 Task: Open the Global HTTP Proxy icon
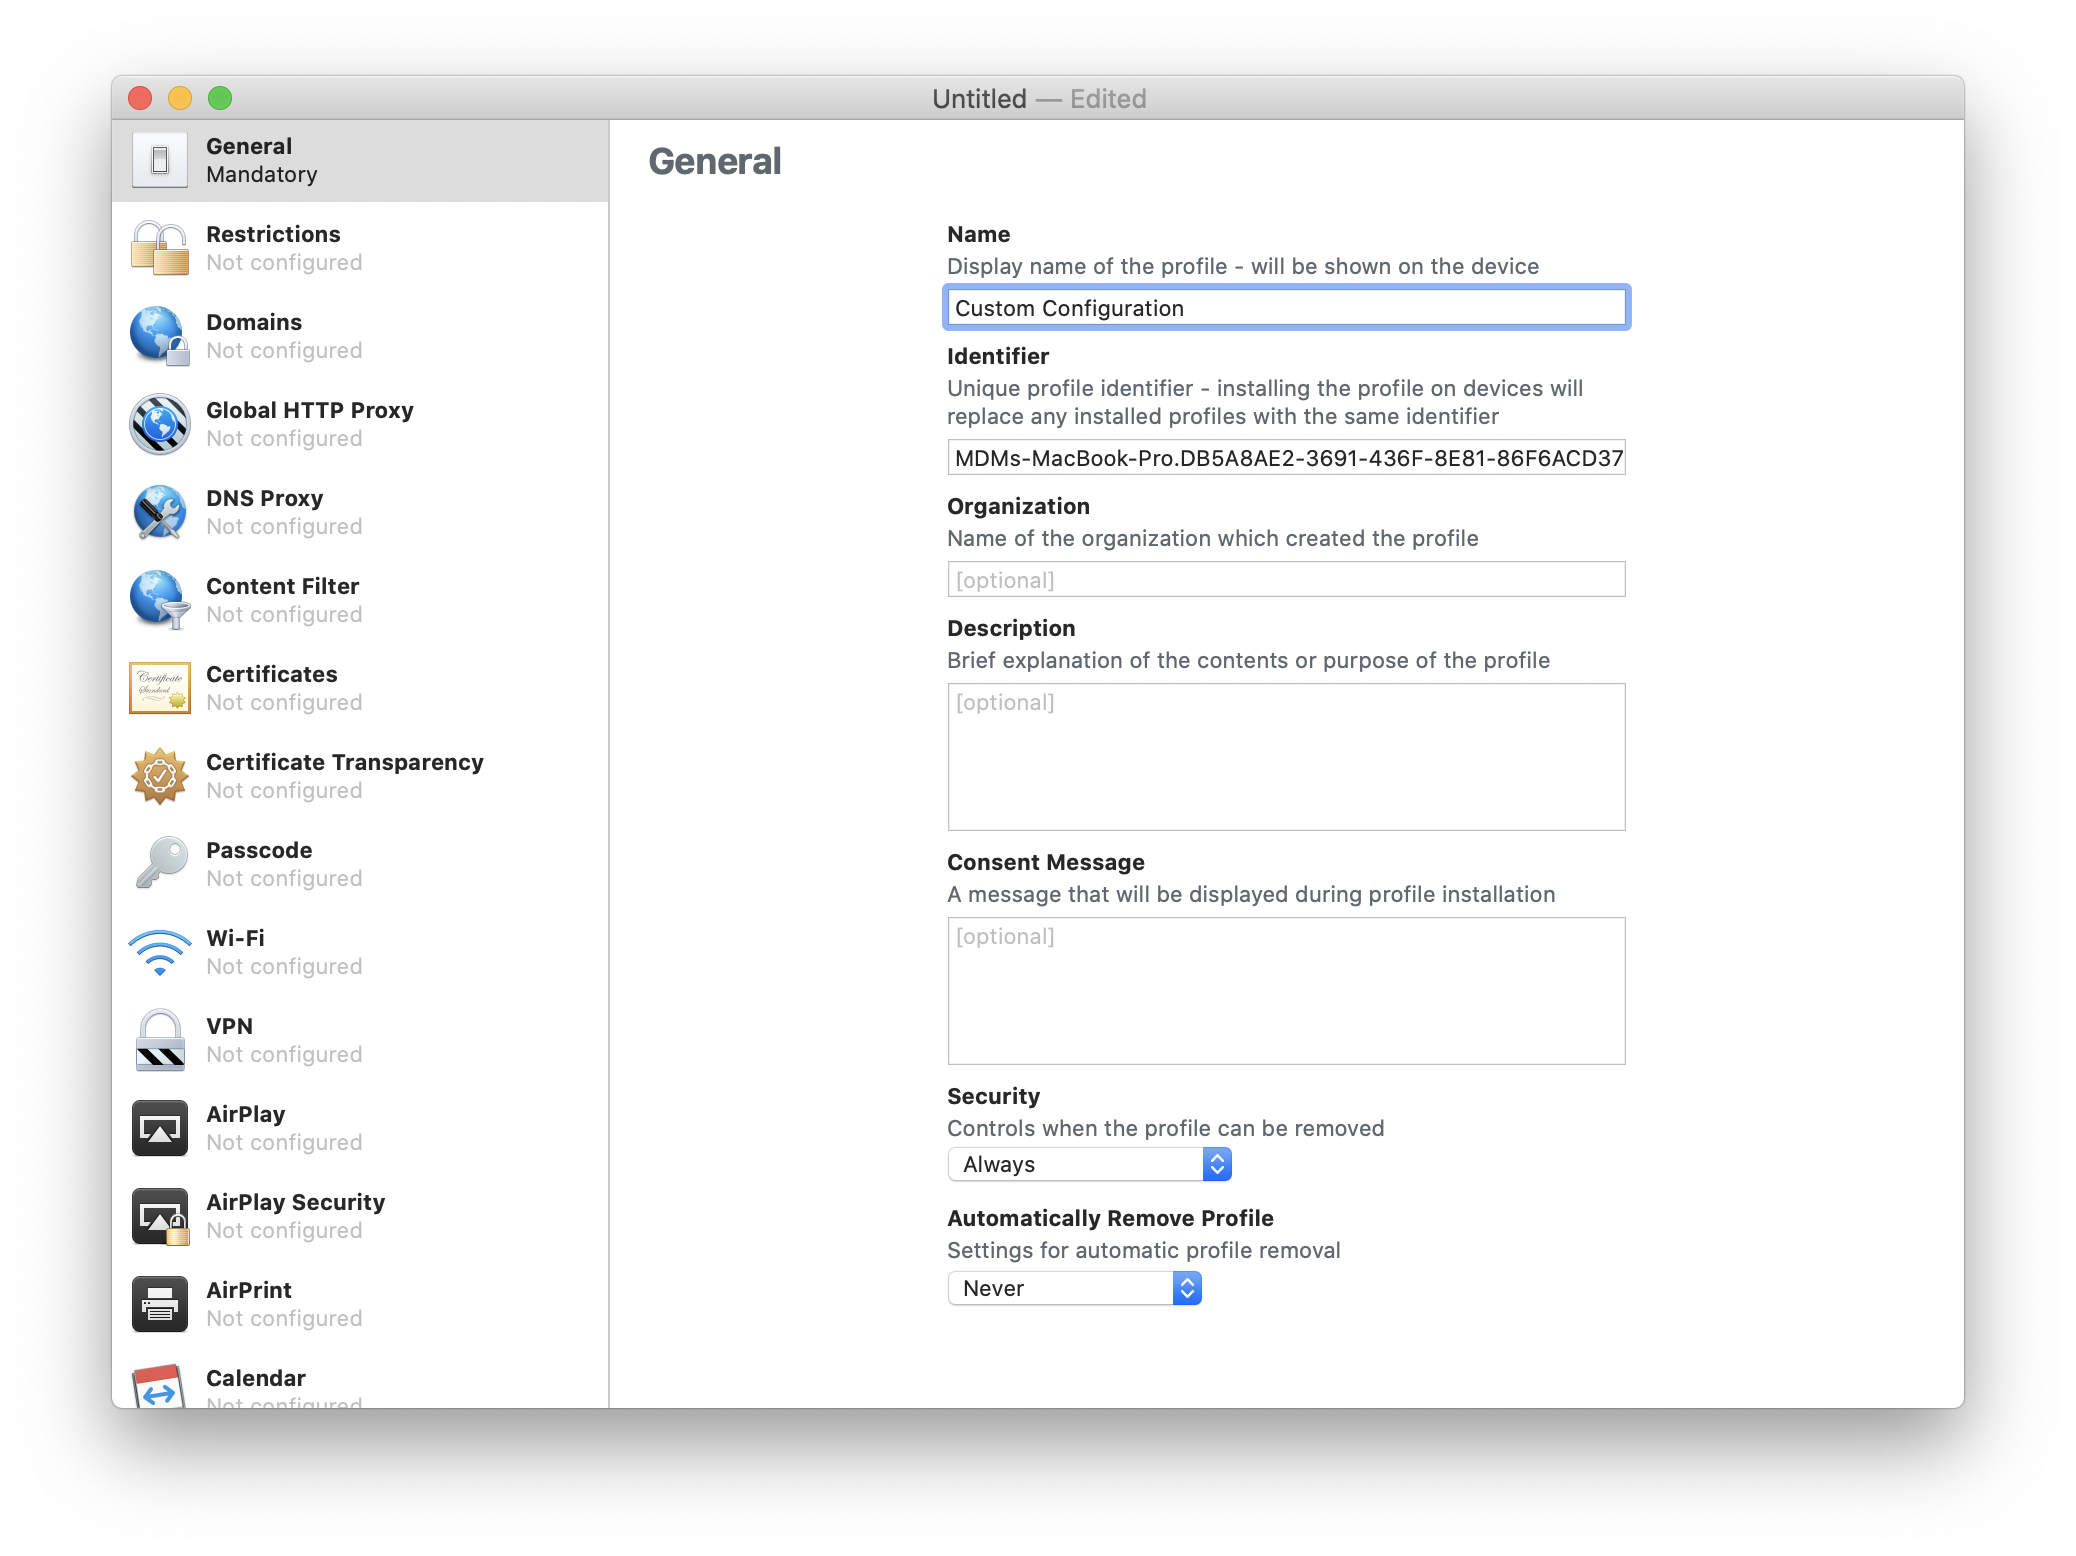click(159, 424)
